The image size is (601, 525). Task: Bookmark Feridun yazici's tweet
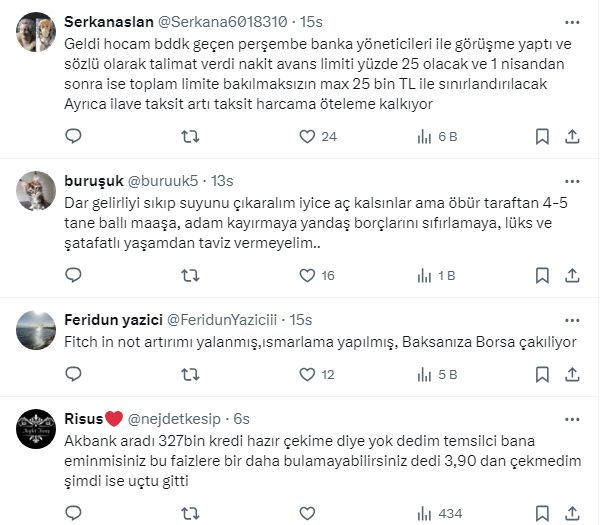(540, 375)
